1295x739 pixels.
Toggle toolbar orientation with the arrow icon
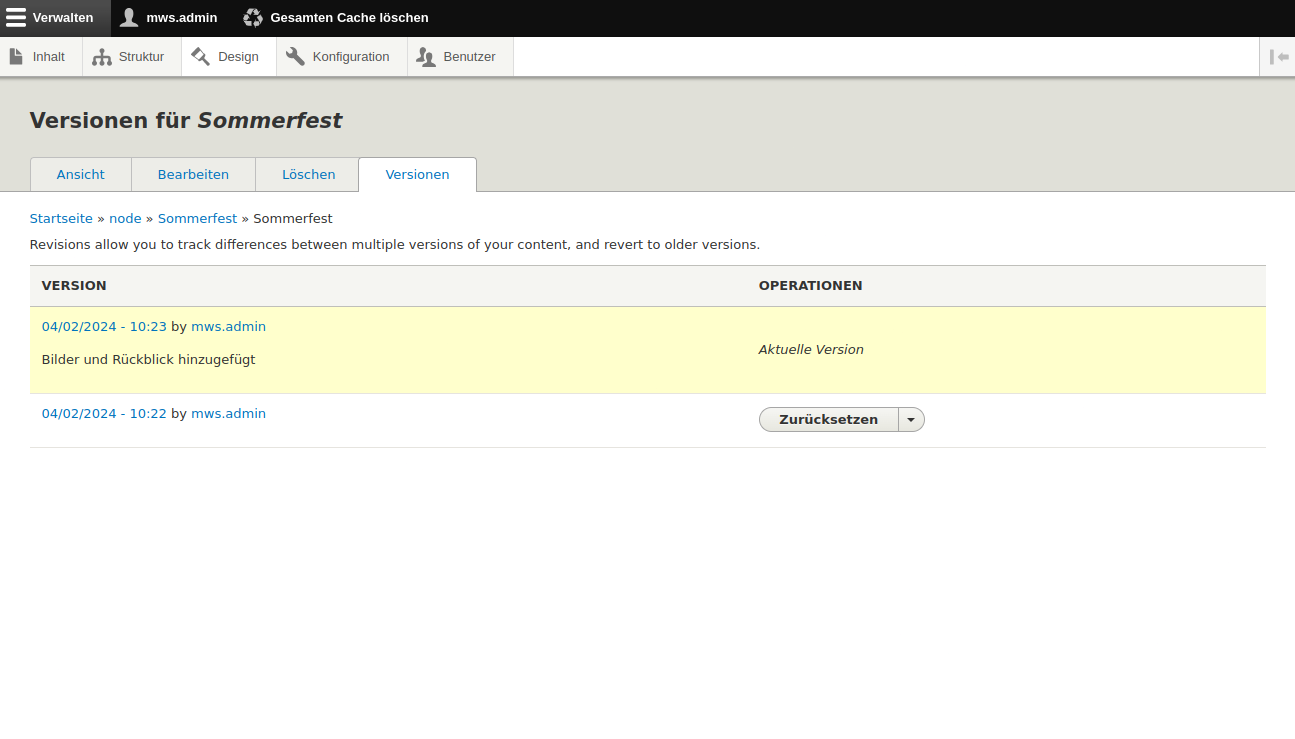point(1278,57)
